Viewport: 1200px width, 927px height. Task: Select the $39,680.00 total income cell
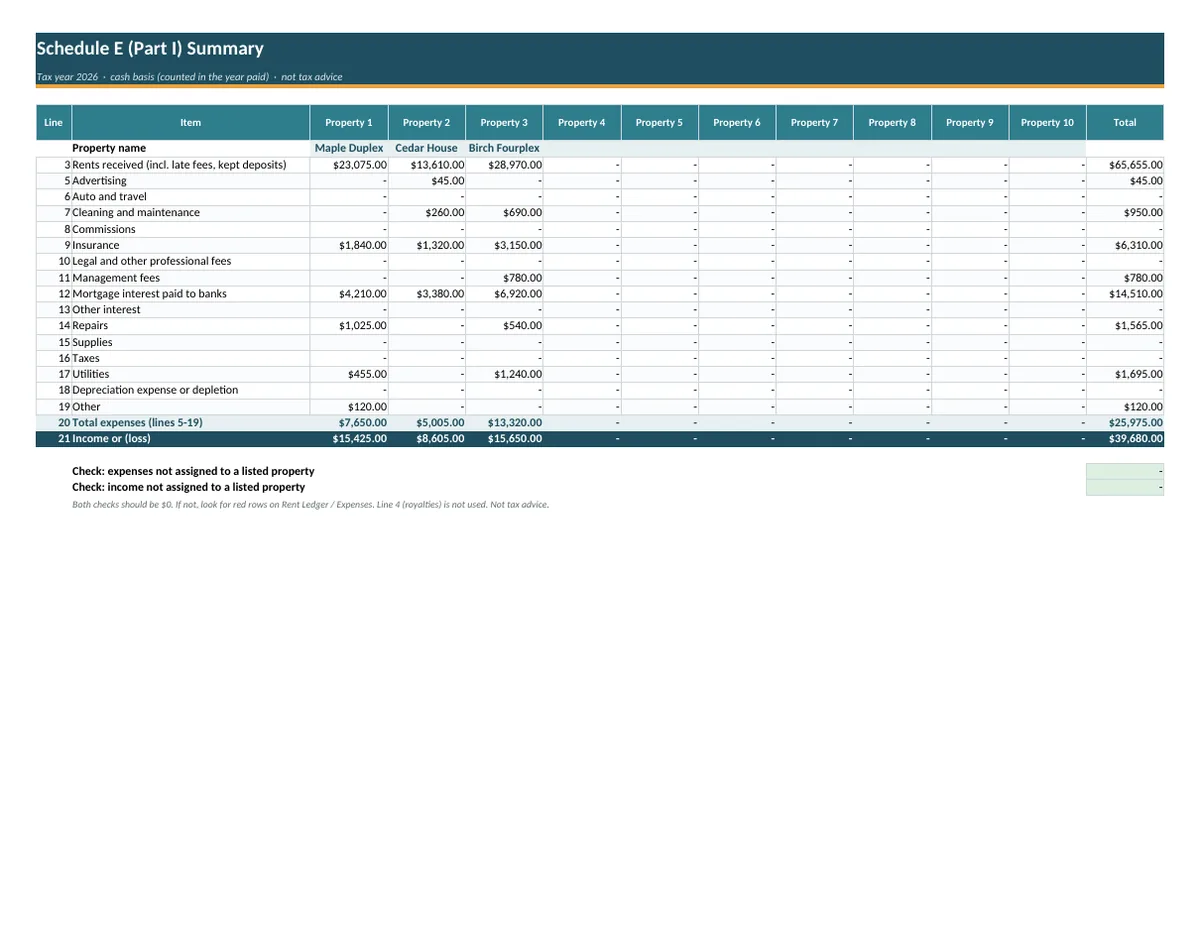click(1125, 439)
